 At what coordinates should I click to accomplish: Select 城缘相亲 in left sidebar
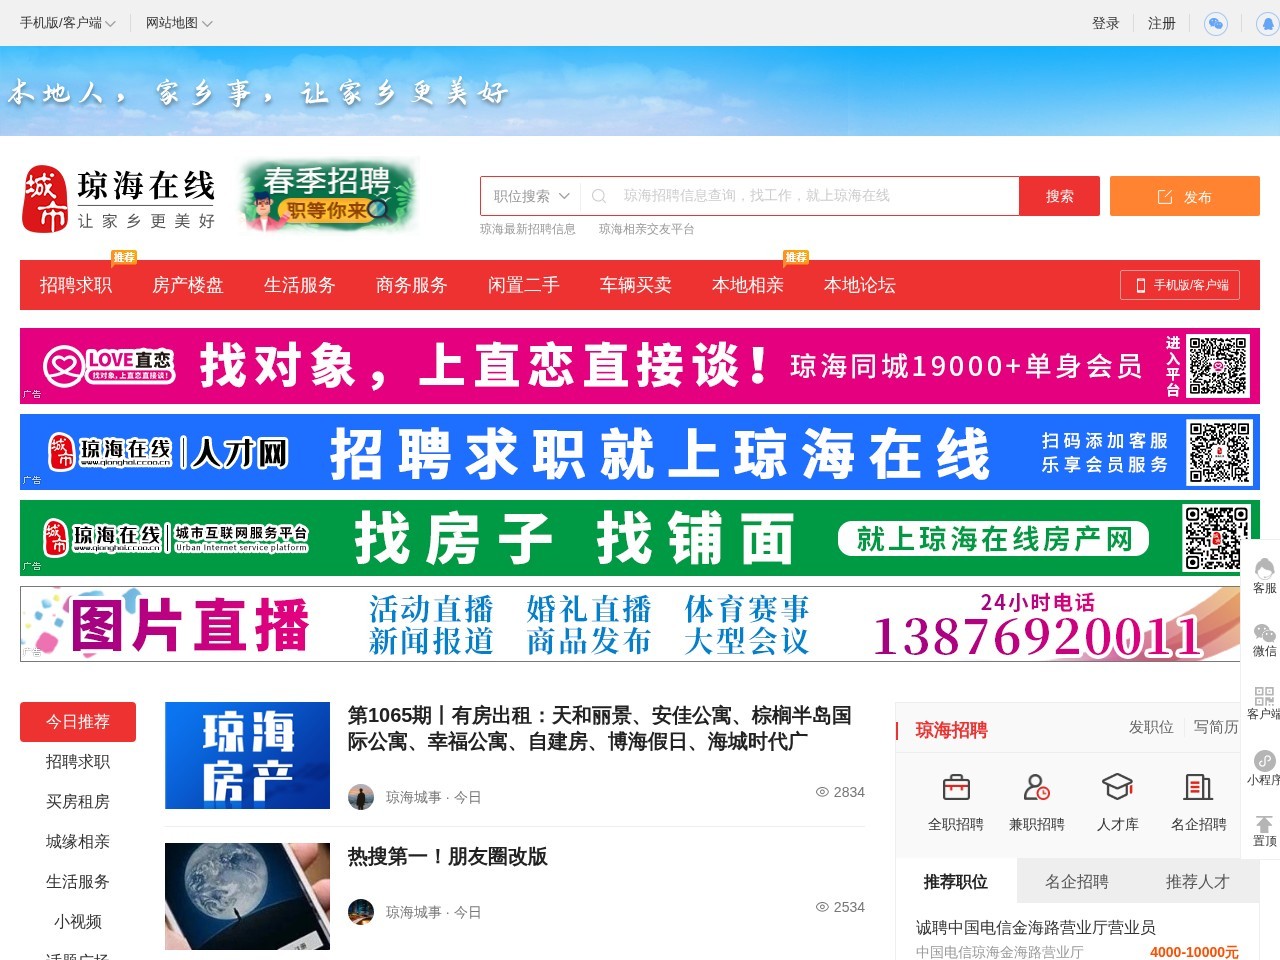pyautogui.click(x=78, y=842)
